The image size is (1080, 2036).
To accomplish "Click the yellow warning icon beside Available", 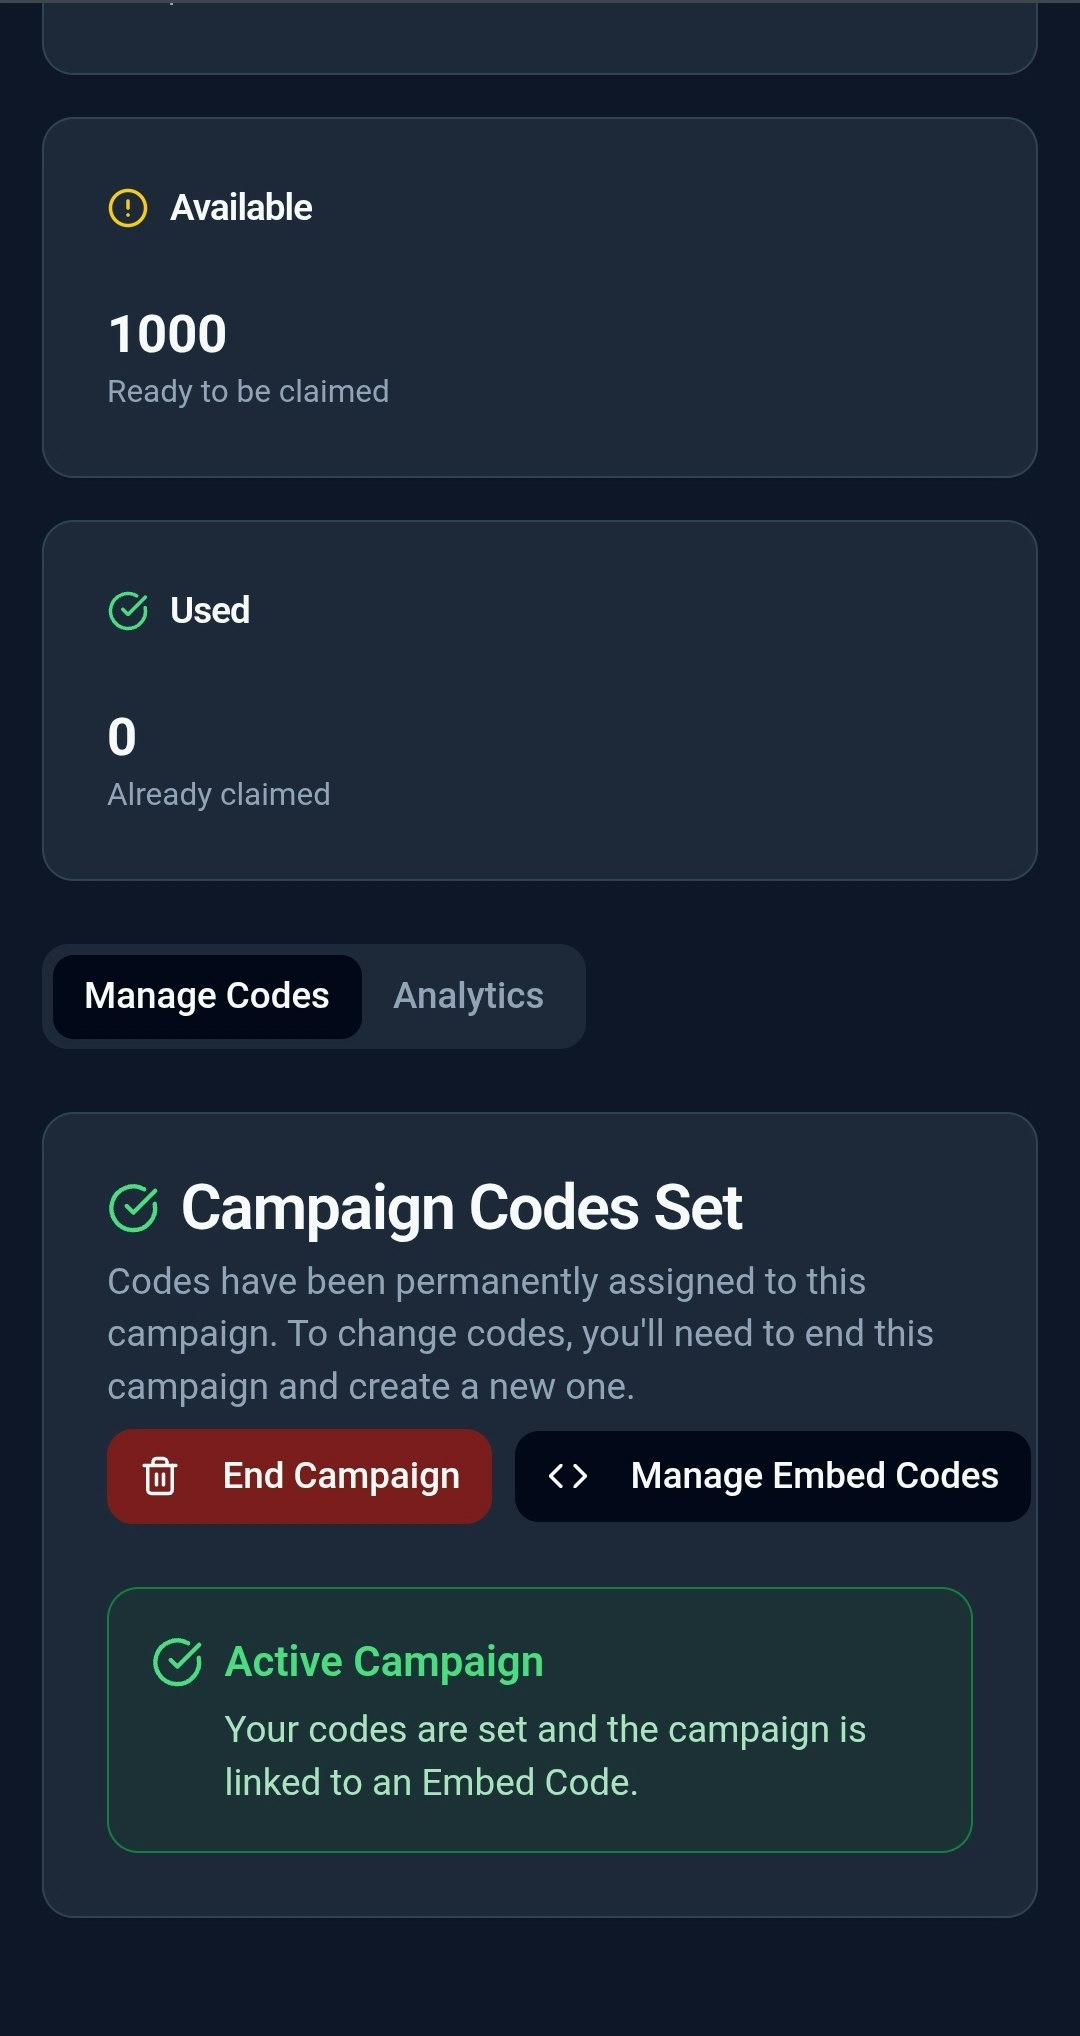I will (127, 208).
